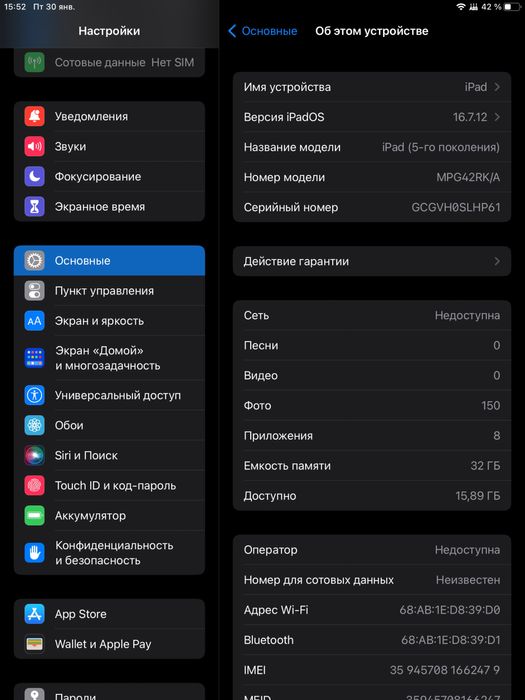Tap the General gear icon
The image size is (525, 700).
click(x=34, y=261)
